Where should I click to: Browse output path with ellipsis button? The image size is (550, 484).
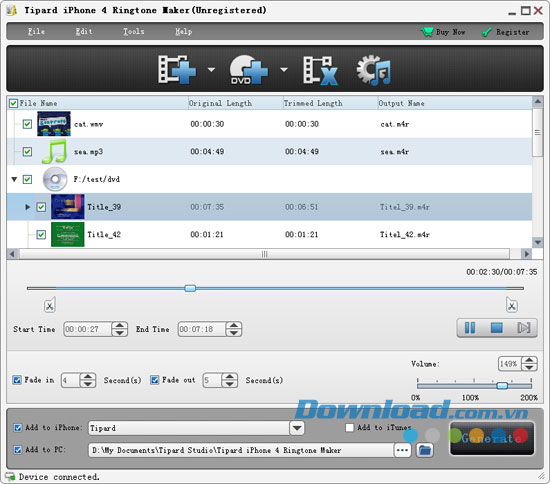point(402,450)
